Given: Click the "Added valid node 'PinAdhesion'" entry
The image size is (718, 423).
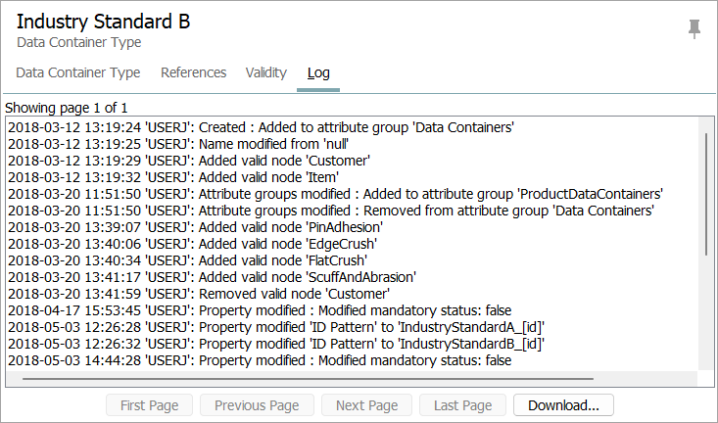Looking at the screenshot, I should 195,227.
